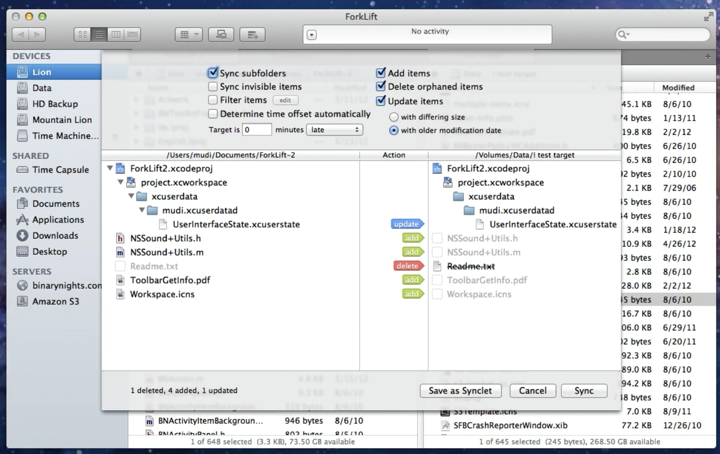Screen dimensions: 720x454
Task: Select the Data drive in sidebar
Action: click(x=54, y=88)
